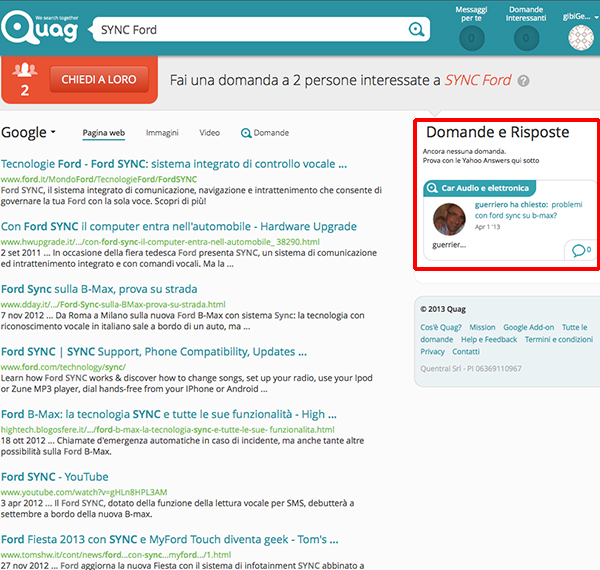
Task: Open the Google search engine dropdown
Action: [x=28, y=132]
